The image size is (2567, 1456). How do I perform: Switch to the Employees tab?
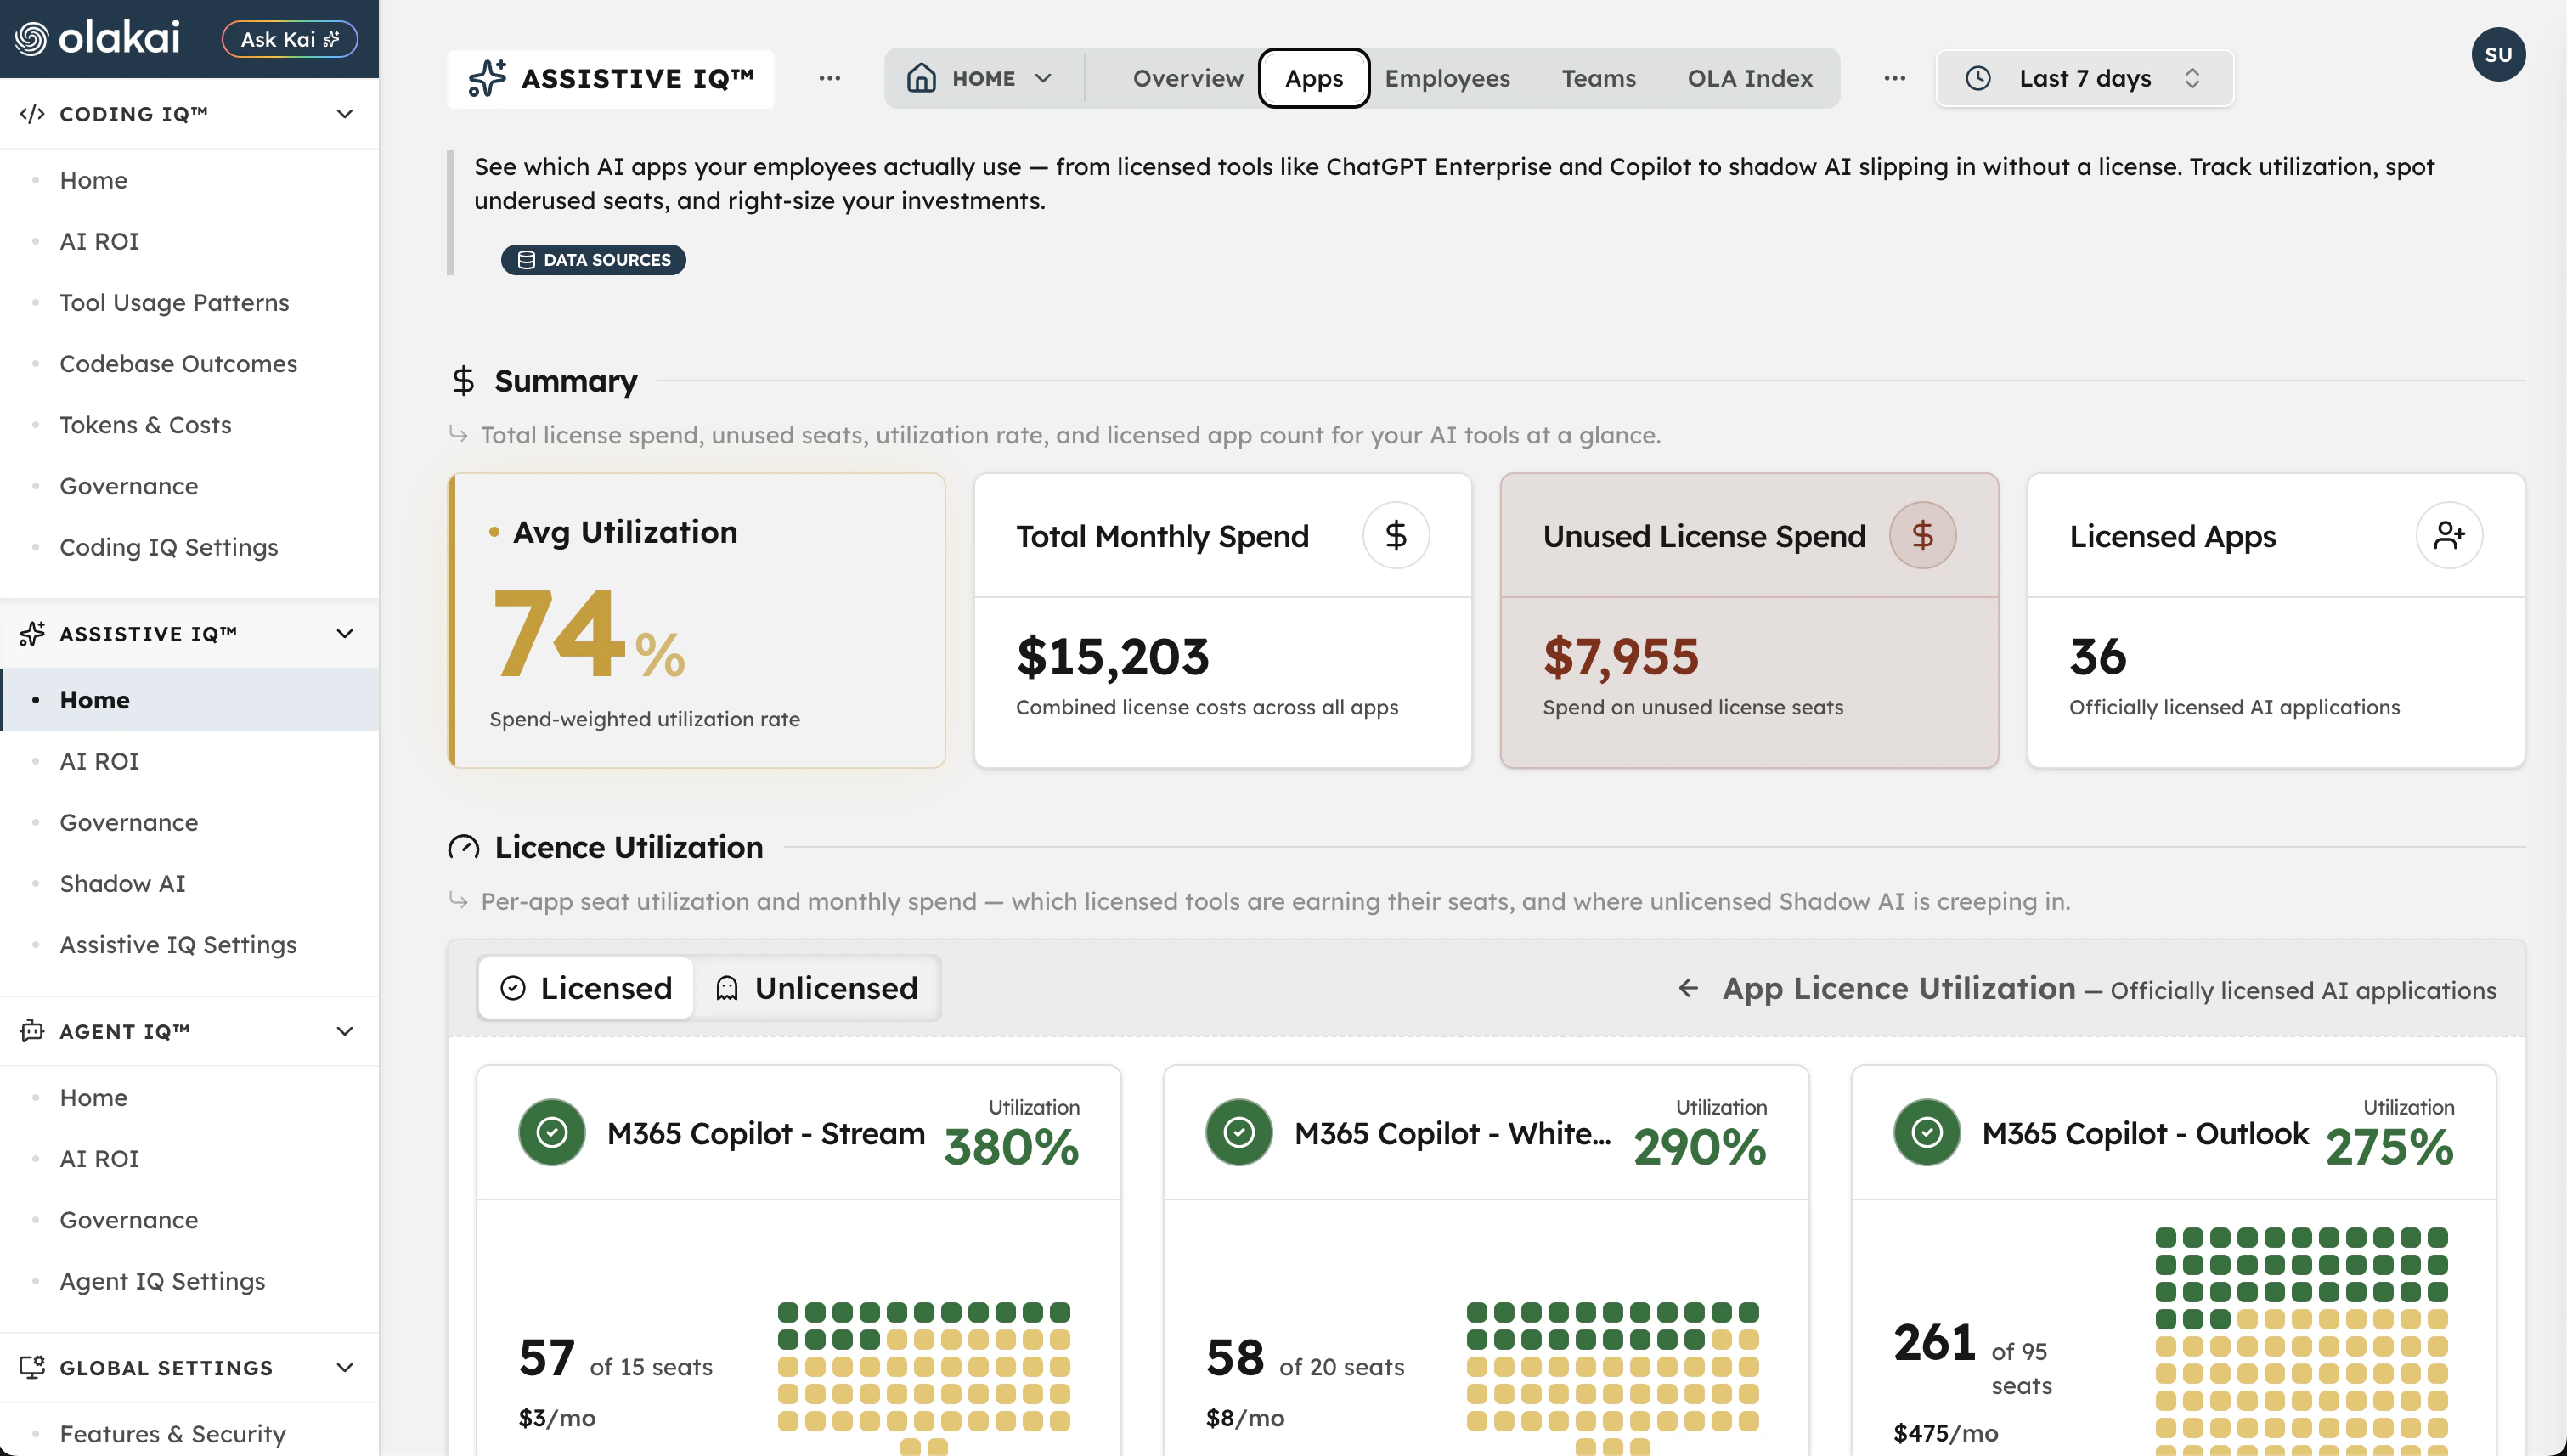click(x=1447, y=78)
